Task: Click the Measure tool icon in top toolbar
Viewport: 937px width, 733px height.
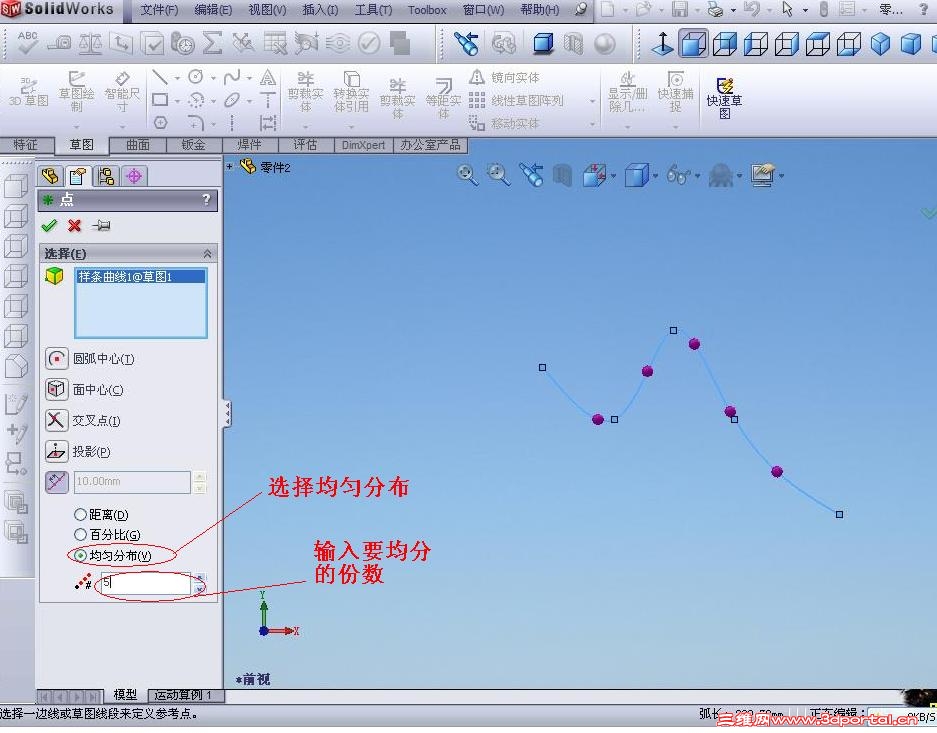Action: 59,44
